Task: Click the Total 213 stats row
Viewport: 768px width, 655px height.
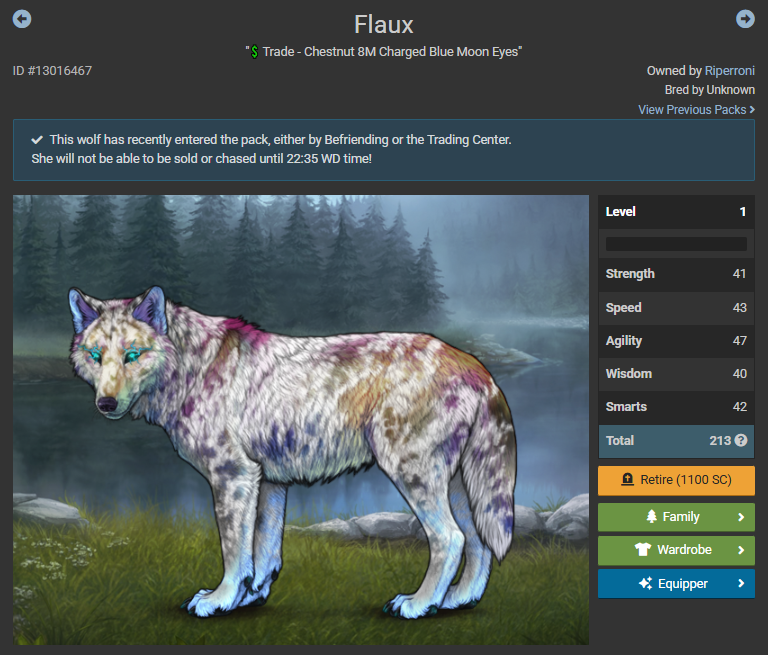Action: [x=676, y=441]
